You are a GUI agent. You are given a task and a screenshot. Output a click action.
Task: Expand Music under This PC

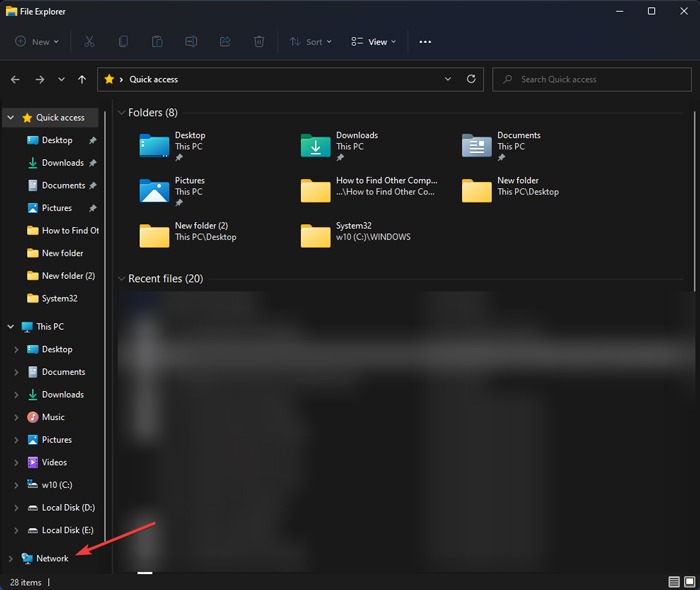click(x=16, y=417)
